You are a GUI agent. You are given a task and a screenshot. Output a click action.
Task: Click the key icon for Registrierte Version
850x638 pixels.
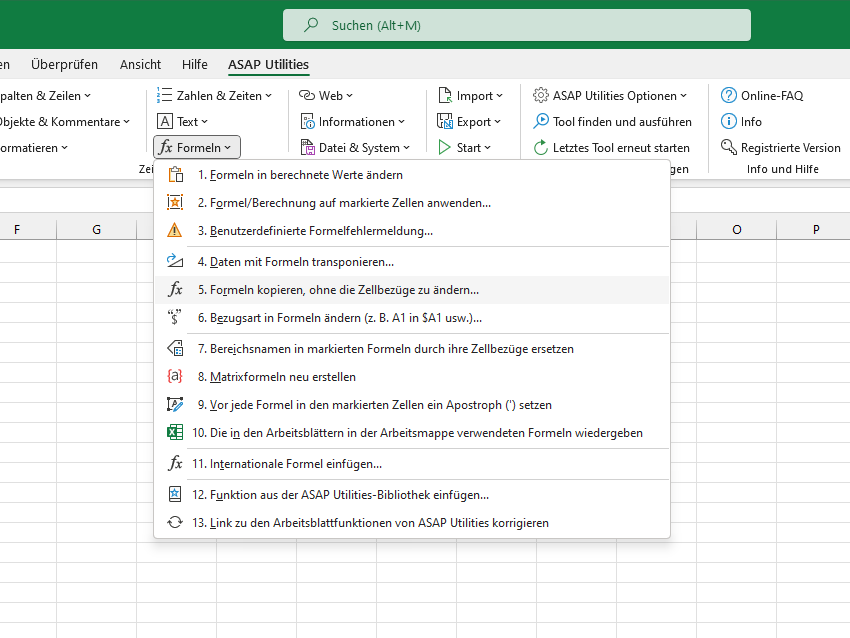click(x=729, y=147)
